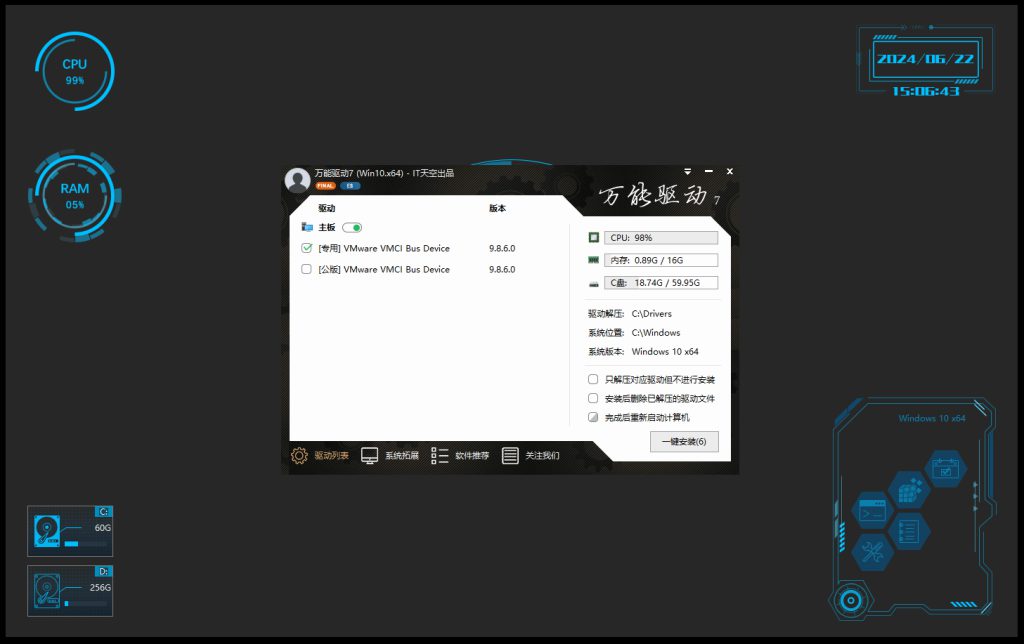Image resolution: width=1024 pixels, height=644 pixels.
Task: Click the wrench tools hexagon icon
Action: 873,551
